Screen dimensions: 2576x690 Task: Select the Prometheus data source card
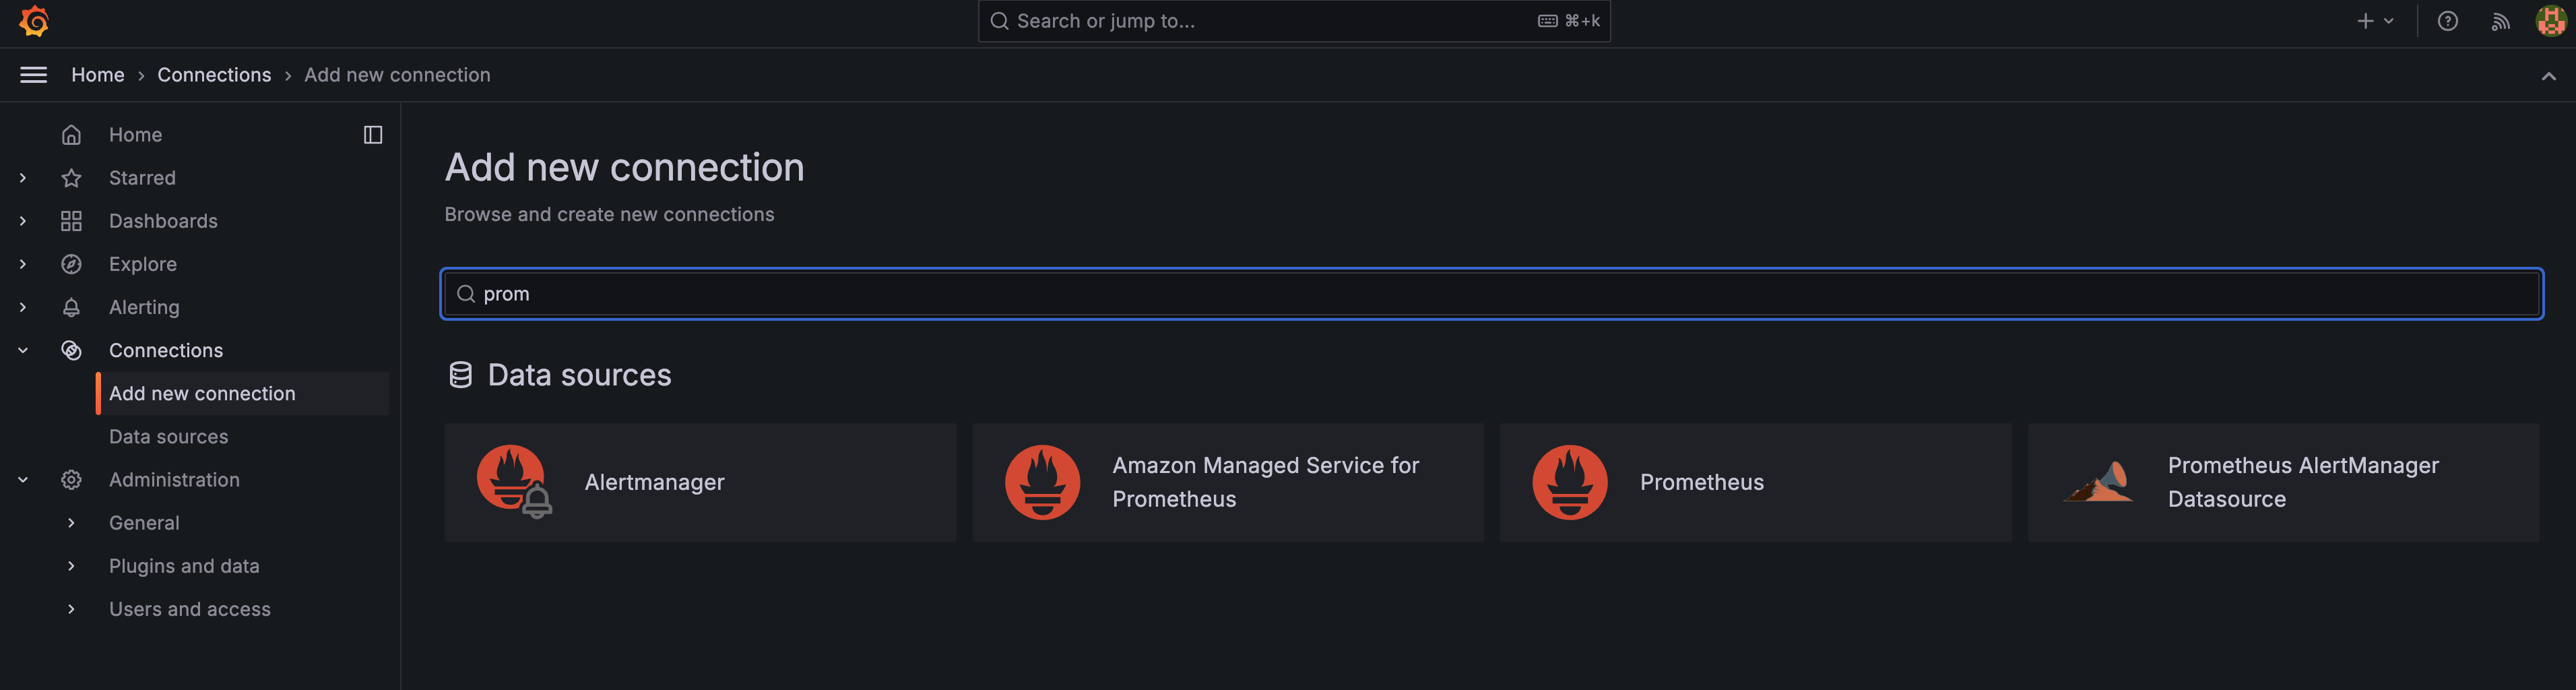click(x=1754, y=482)
